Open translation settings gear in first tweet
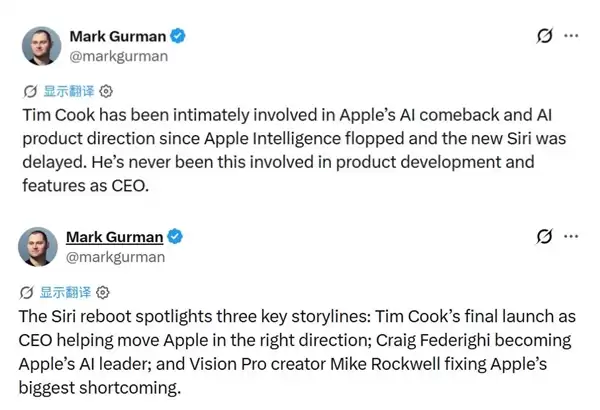Viewport: 600px width, 410px height. pos(106,91)
